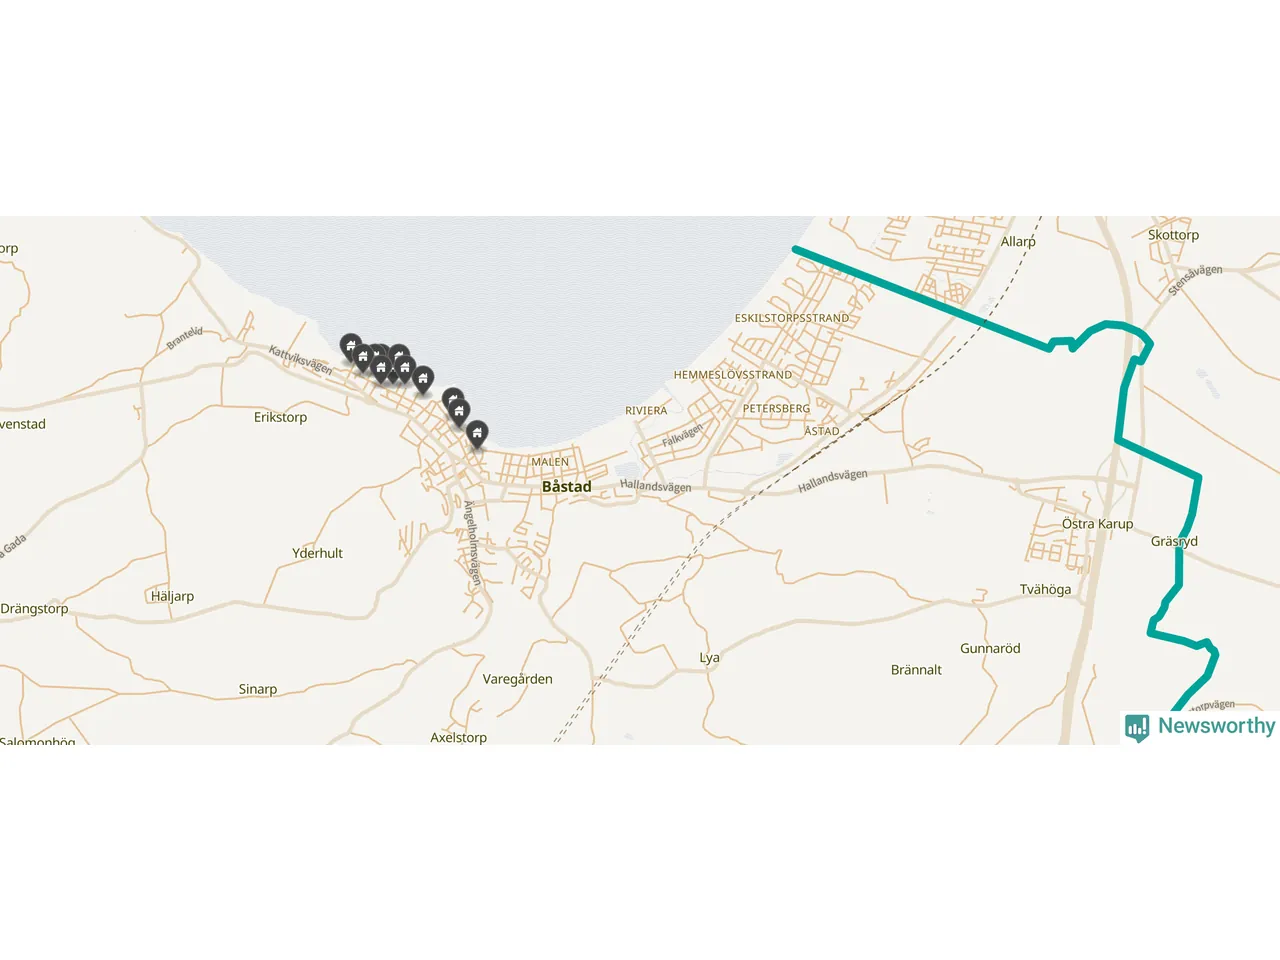Click the Kattviksvägen road name

pos(300,360)
